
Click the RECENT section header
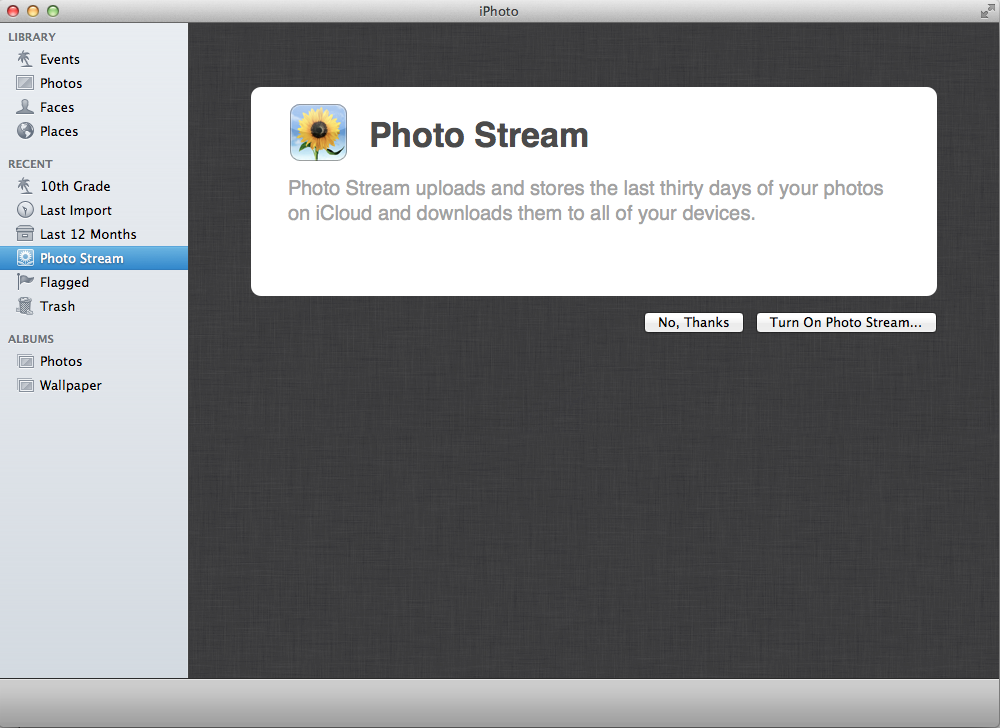[x=30, y=164]
